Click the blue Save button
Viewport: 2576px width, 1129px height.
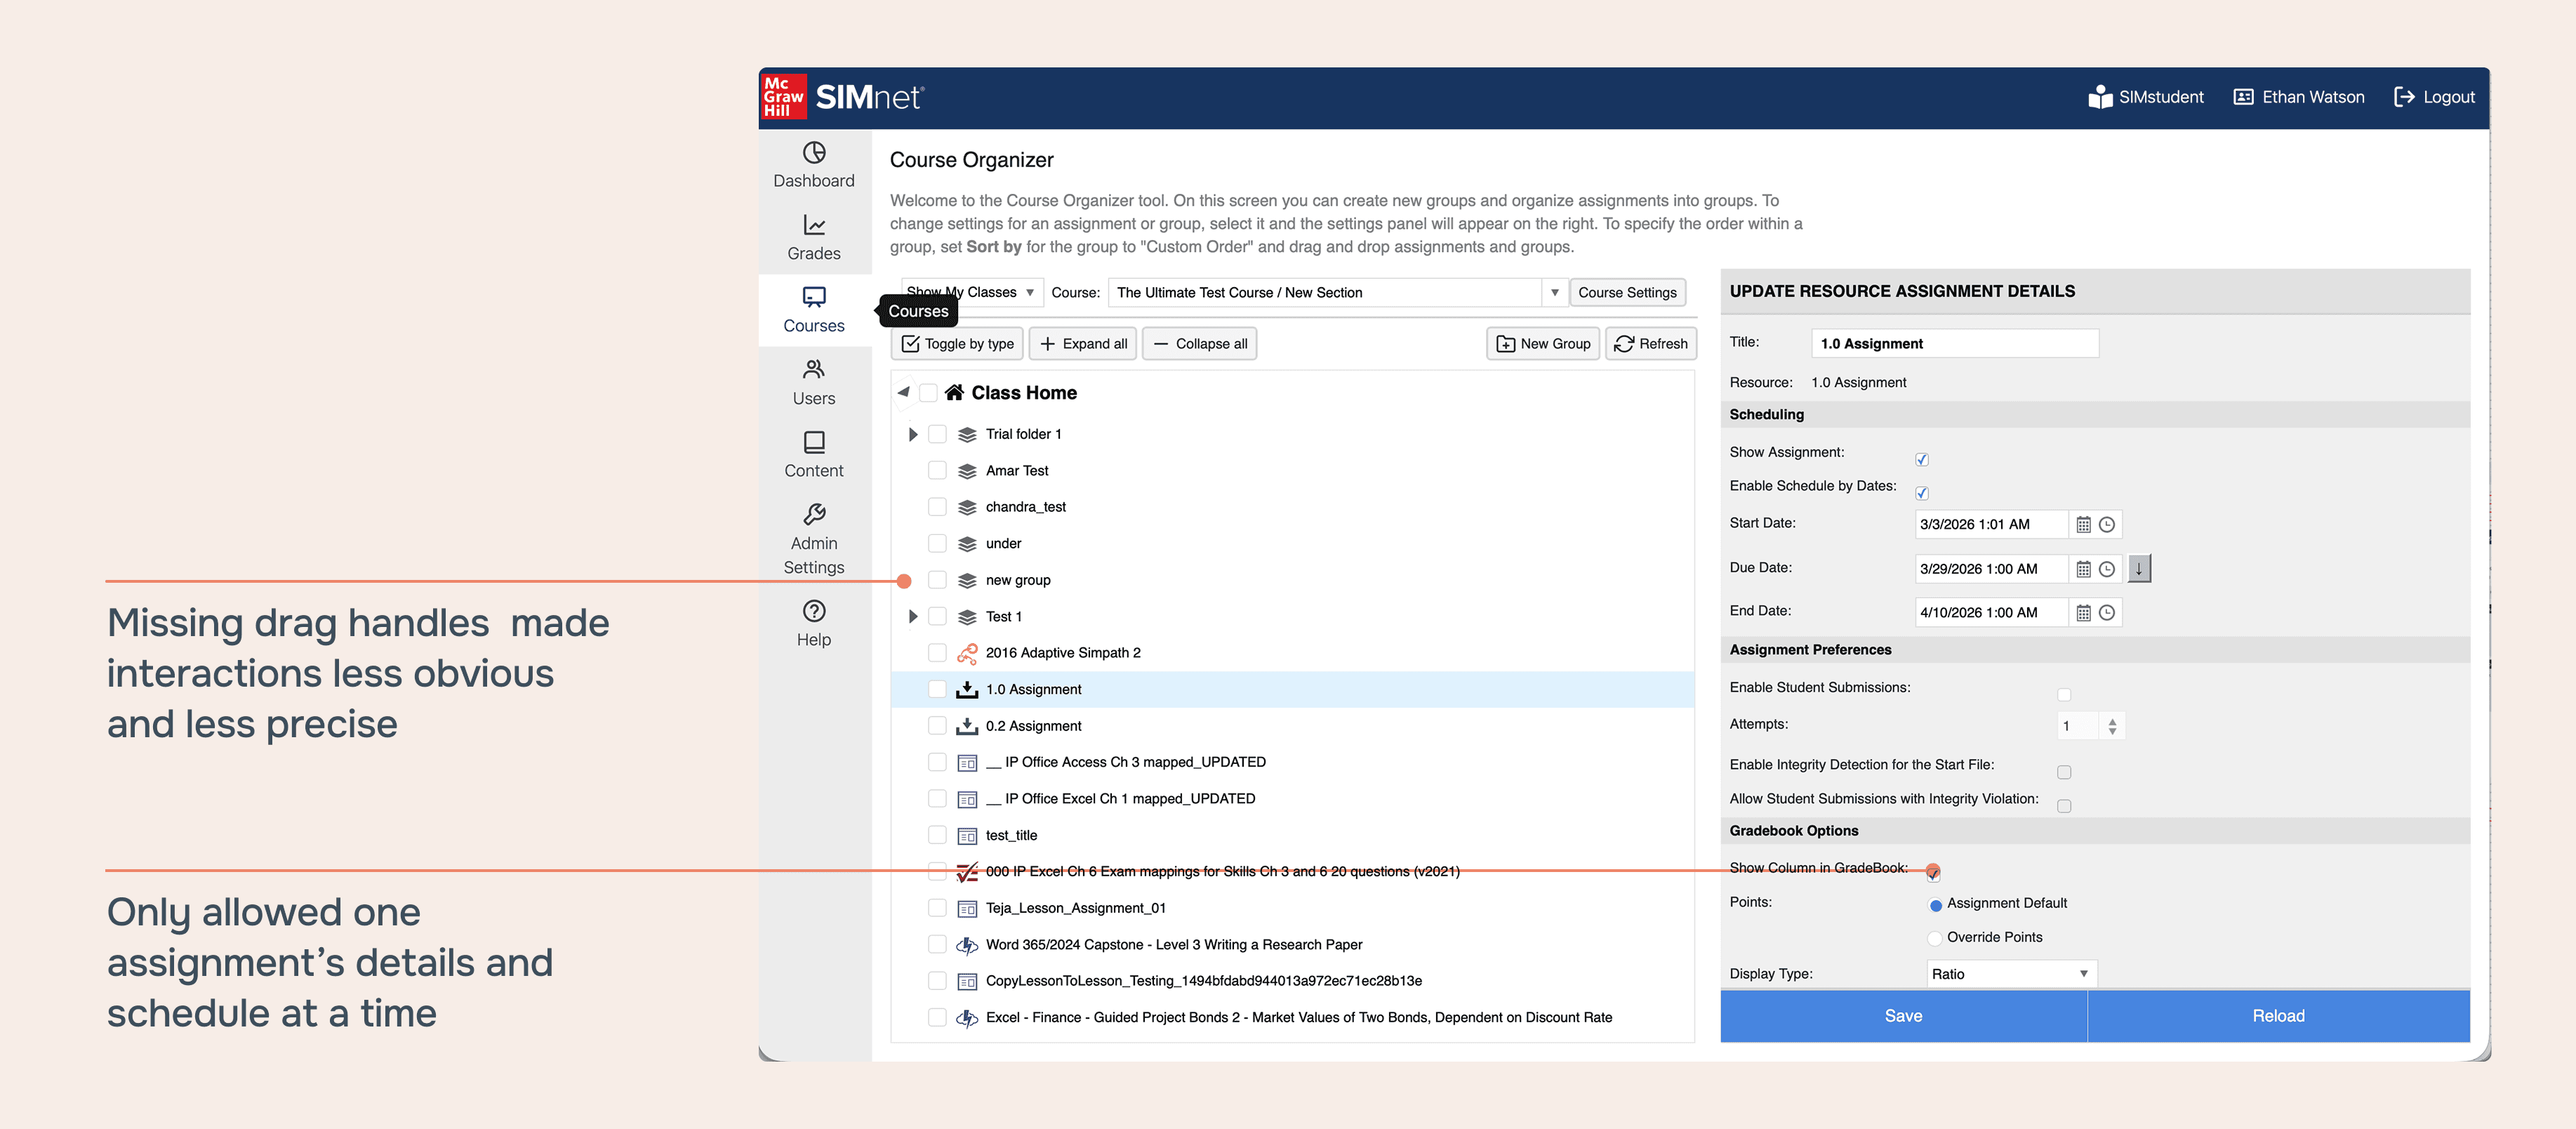1902,1016
